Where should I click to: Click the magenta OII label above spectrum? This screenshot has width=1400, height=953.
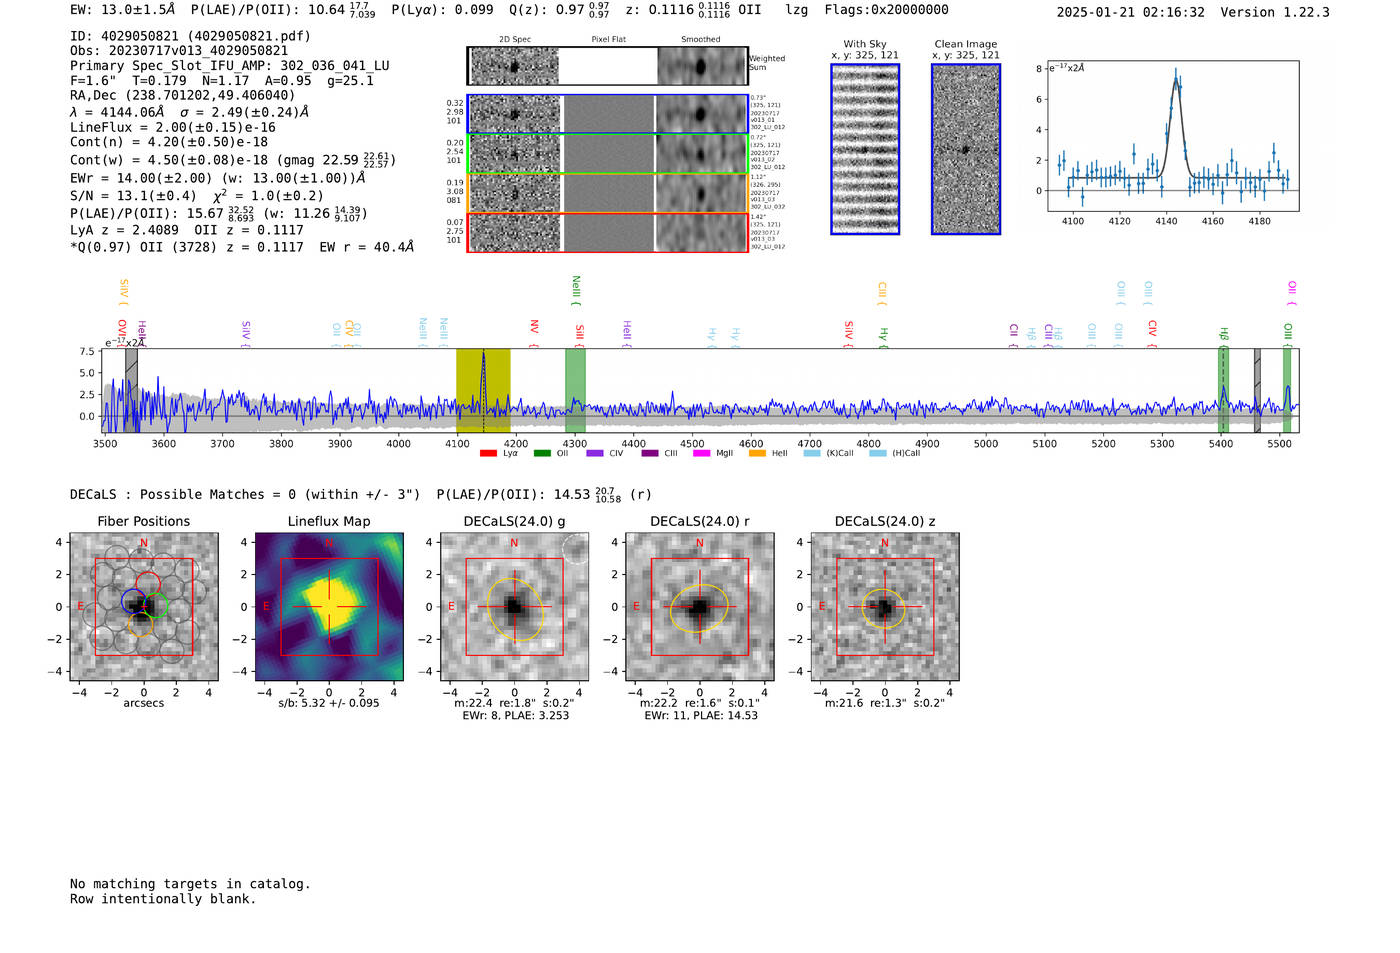[x=1292, y=292]
